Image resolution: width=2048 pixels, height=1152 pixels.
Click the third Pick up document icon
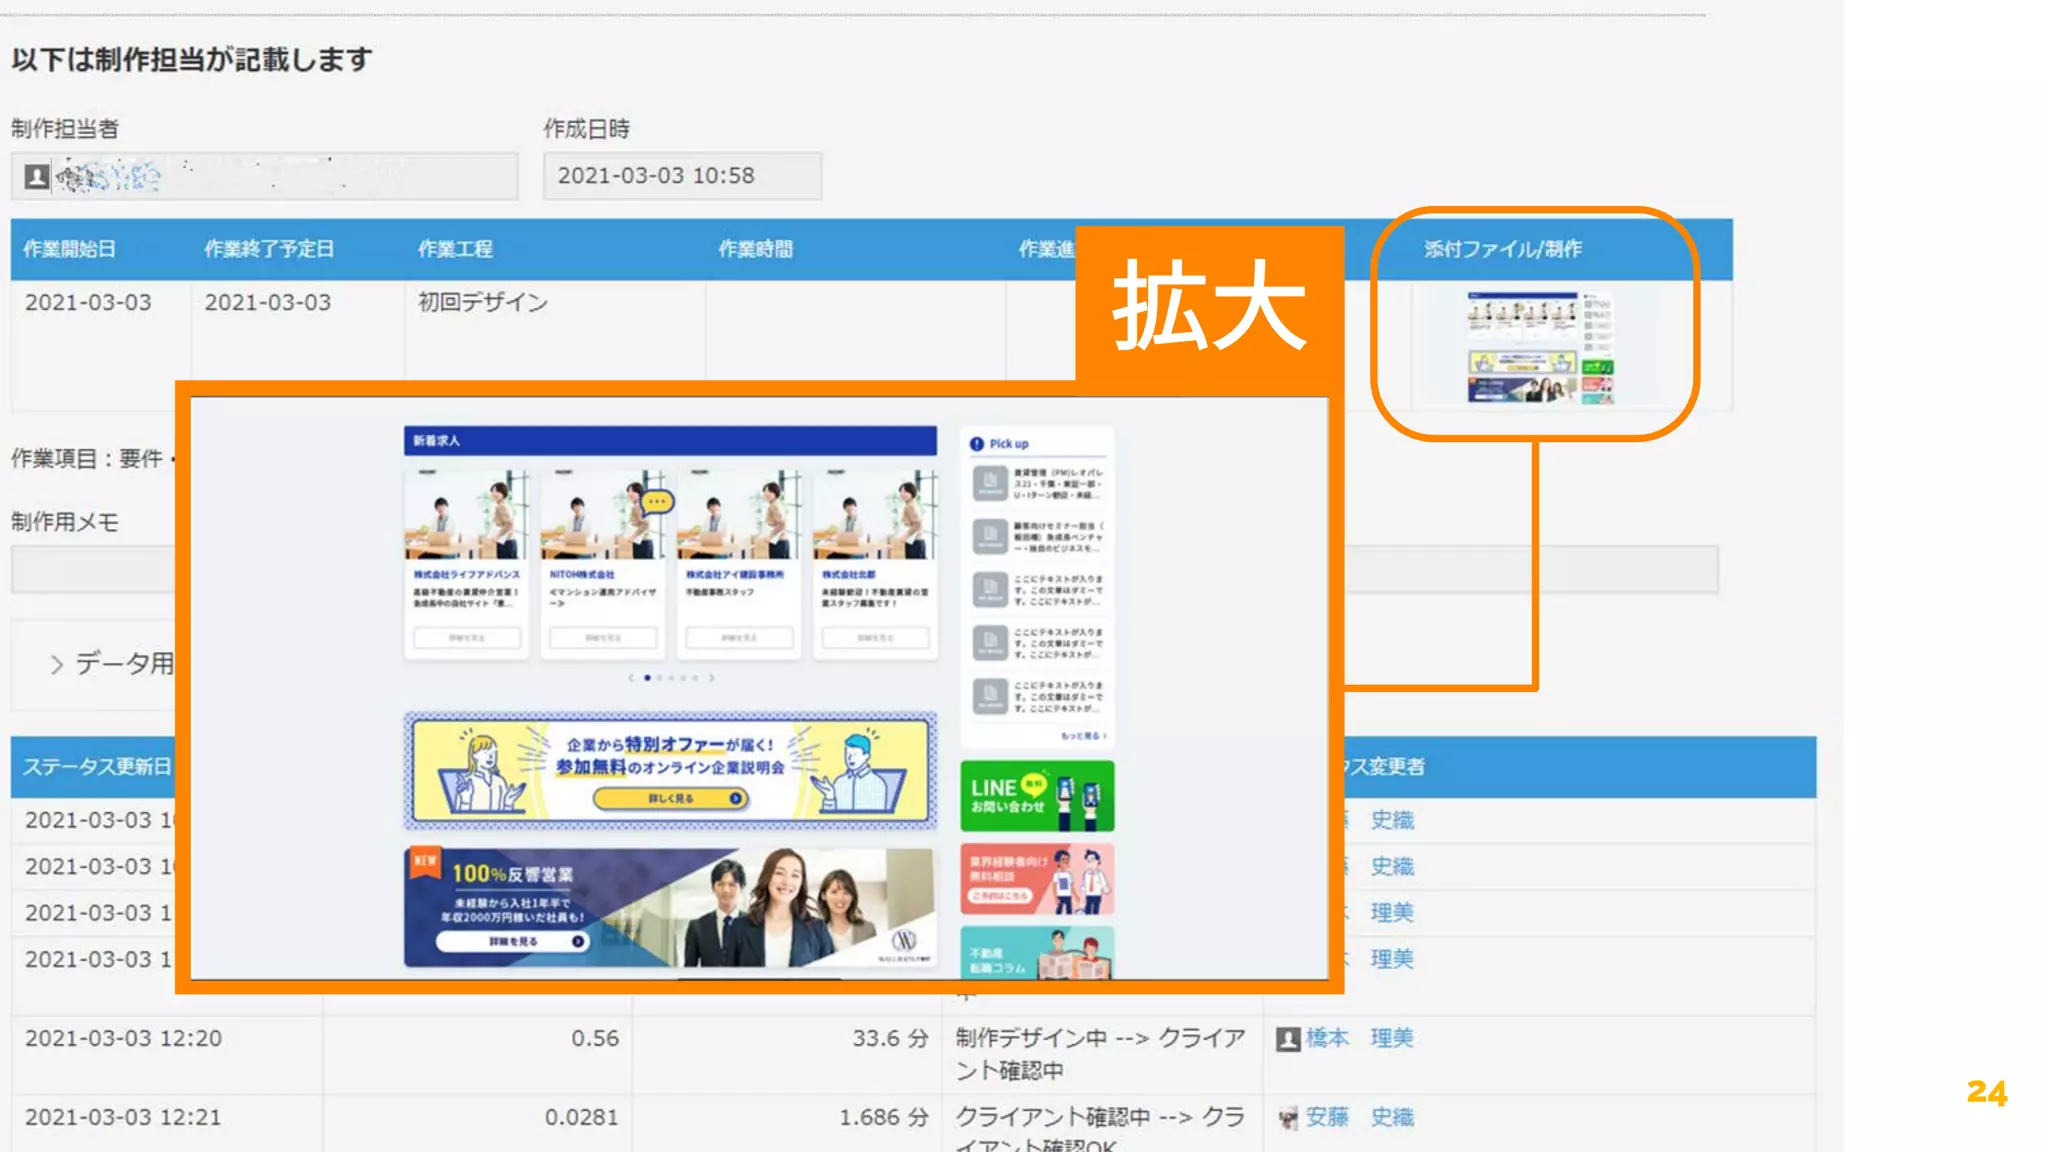point(990,590)
